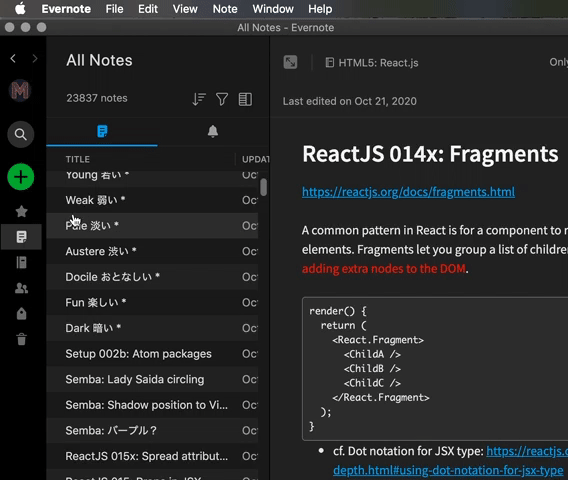Create a new note with green plus
The image size is (568, 480).
click(21, 177)
